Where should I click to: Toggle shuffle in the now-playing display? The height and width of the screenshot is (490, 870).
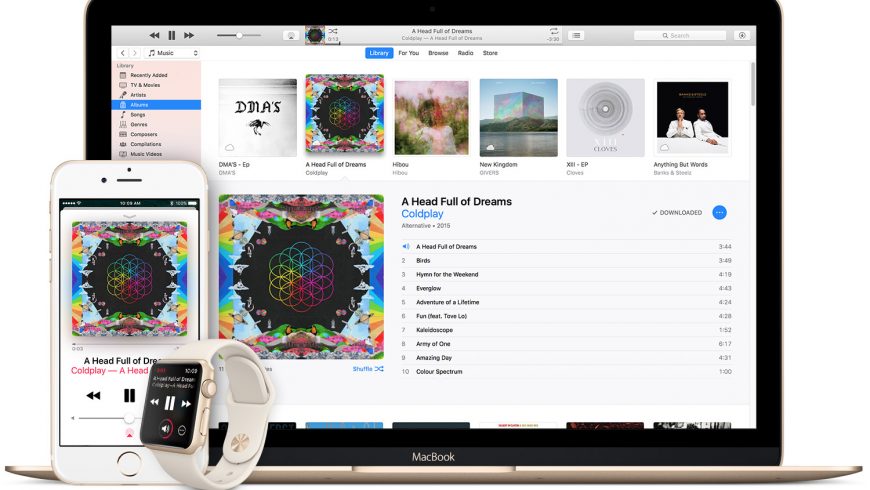(333, 31)
